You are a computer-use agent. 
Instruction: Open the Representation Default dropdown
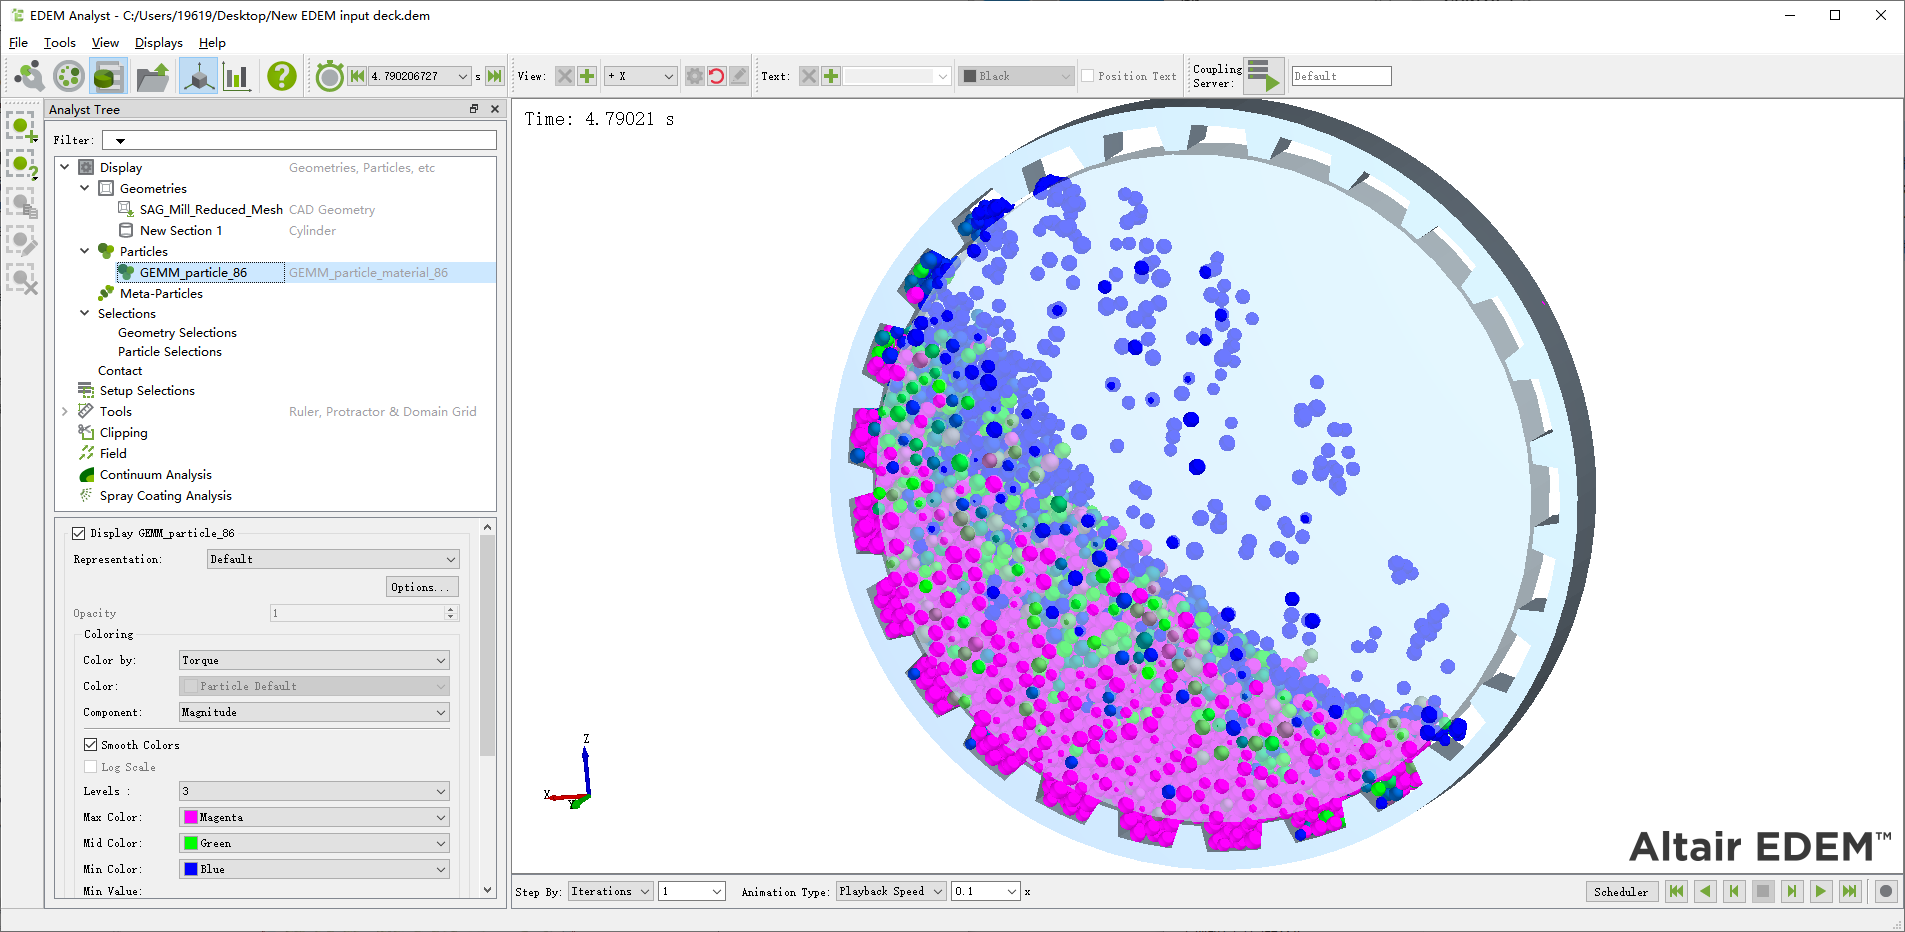coord(332,559)
